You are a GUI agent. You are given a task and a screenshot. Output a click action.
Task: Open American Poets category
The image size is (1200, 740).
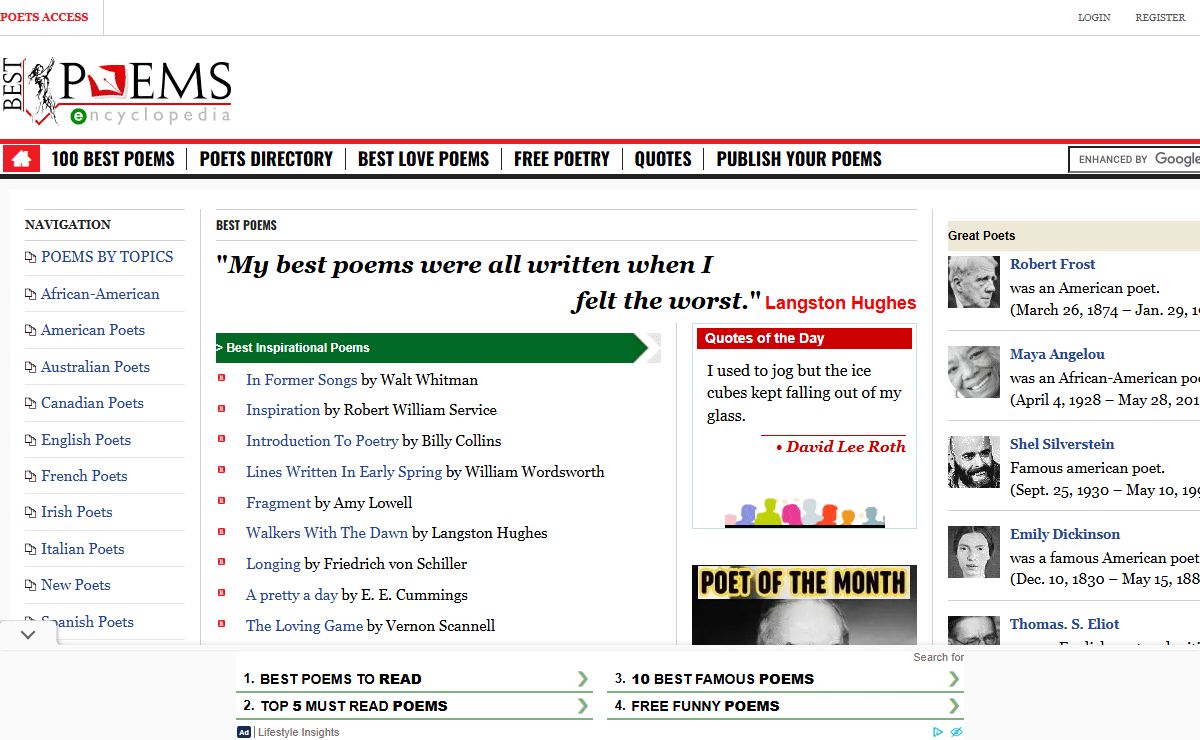coord(93,330)
